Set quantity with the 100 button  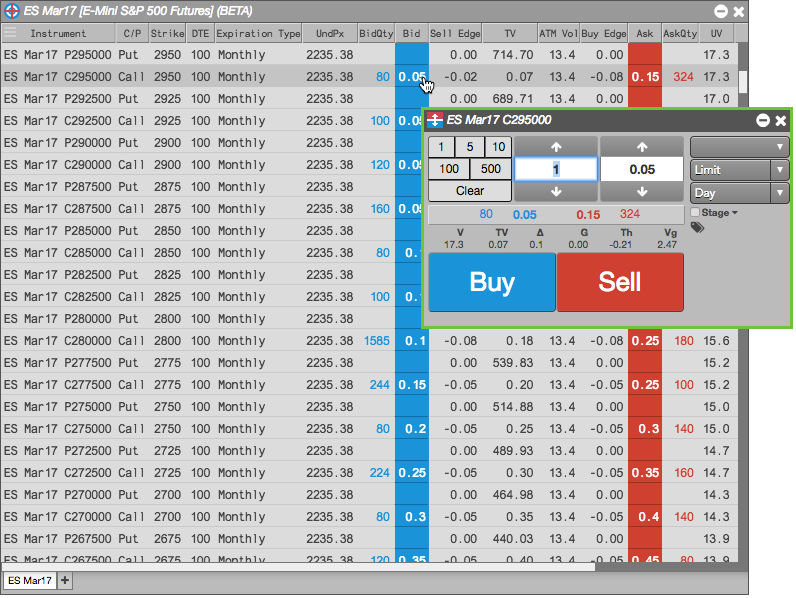[449, 169]
